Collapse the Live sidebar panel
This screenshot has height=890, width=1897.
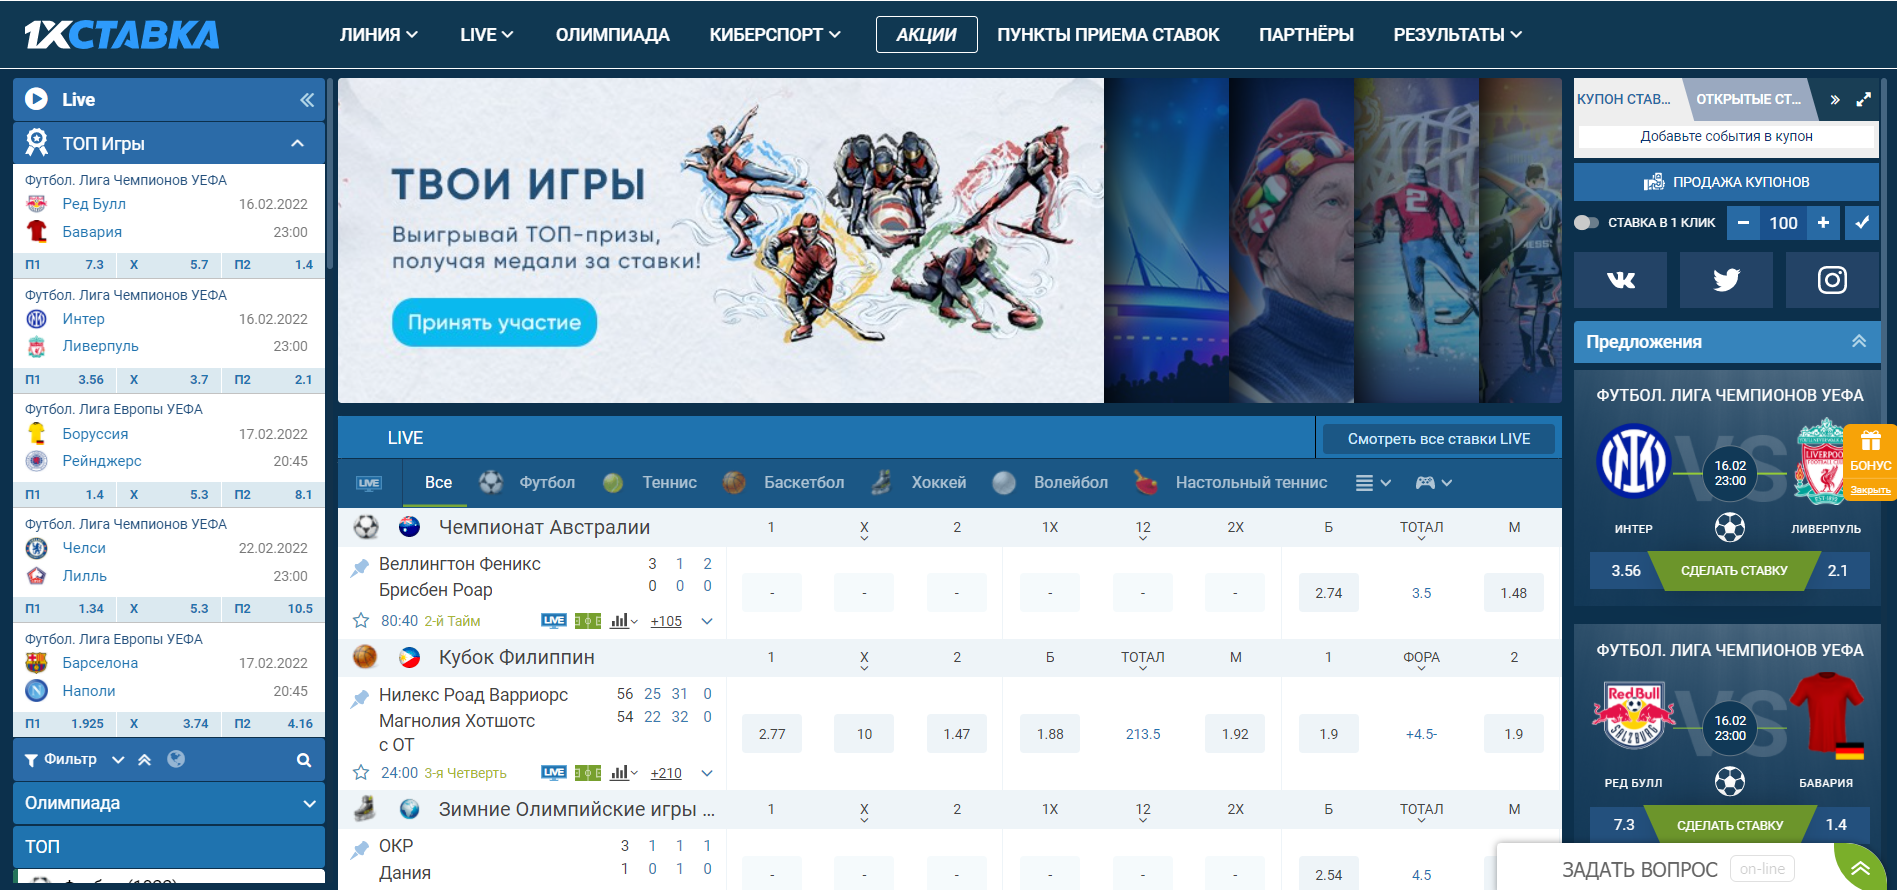point(307,99)
